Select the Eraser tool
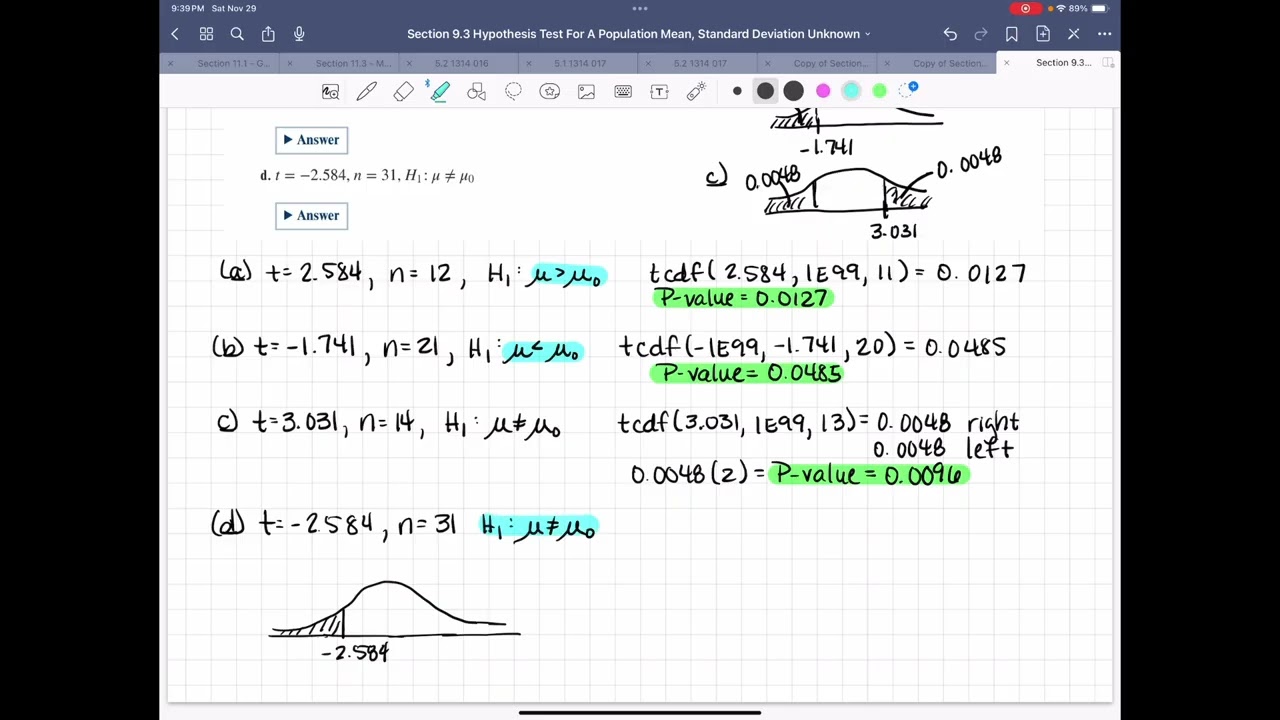This screenshot has width=1280, height=720. coord(403,92)
